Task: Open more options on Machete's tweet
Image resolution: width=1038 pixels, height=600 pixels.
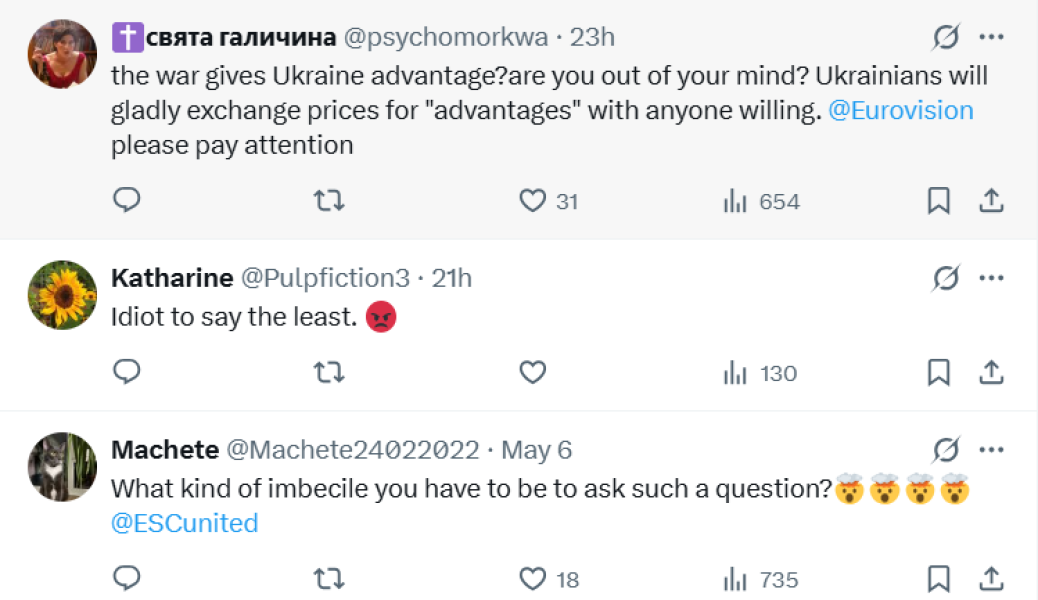Action: click(991, 450)
